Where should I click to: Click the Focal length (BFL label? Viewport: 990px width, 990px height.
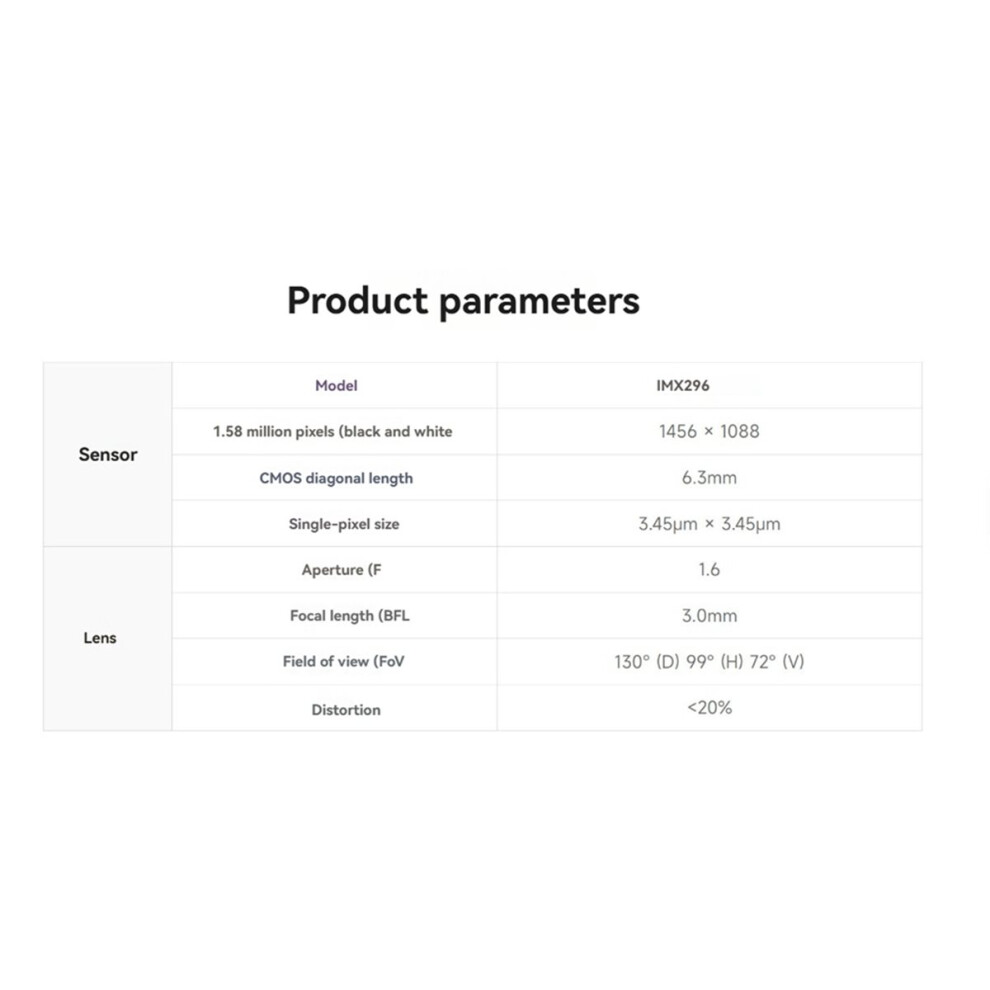pyautogui.click(x=349, y=616)
